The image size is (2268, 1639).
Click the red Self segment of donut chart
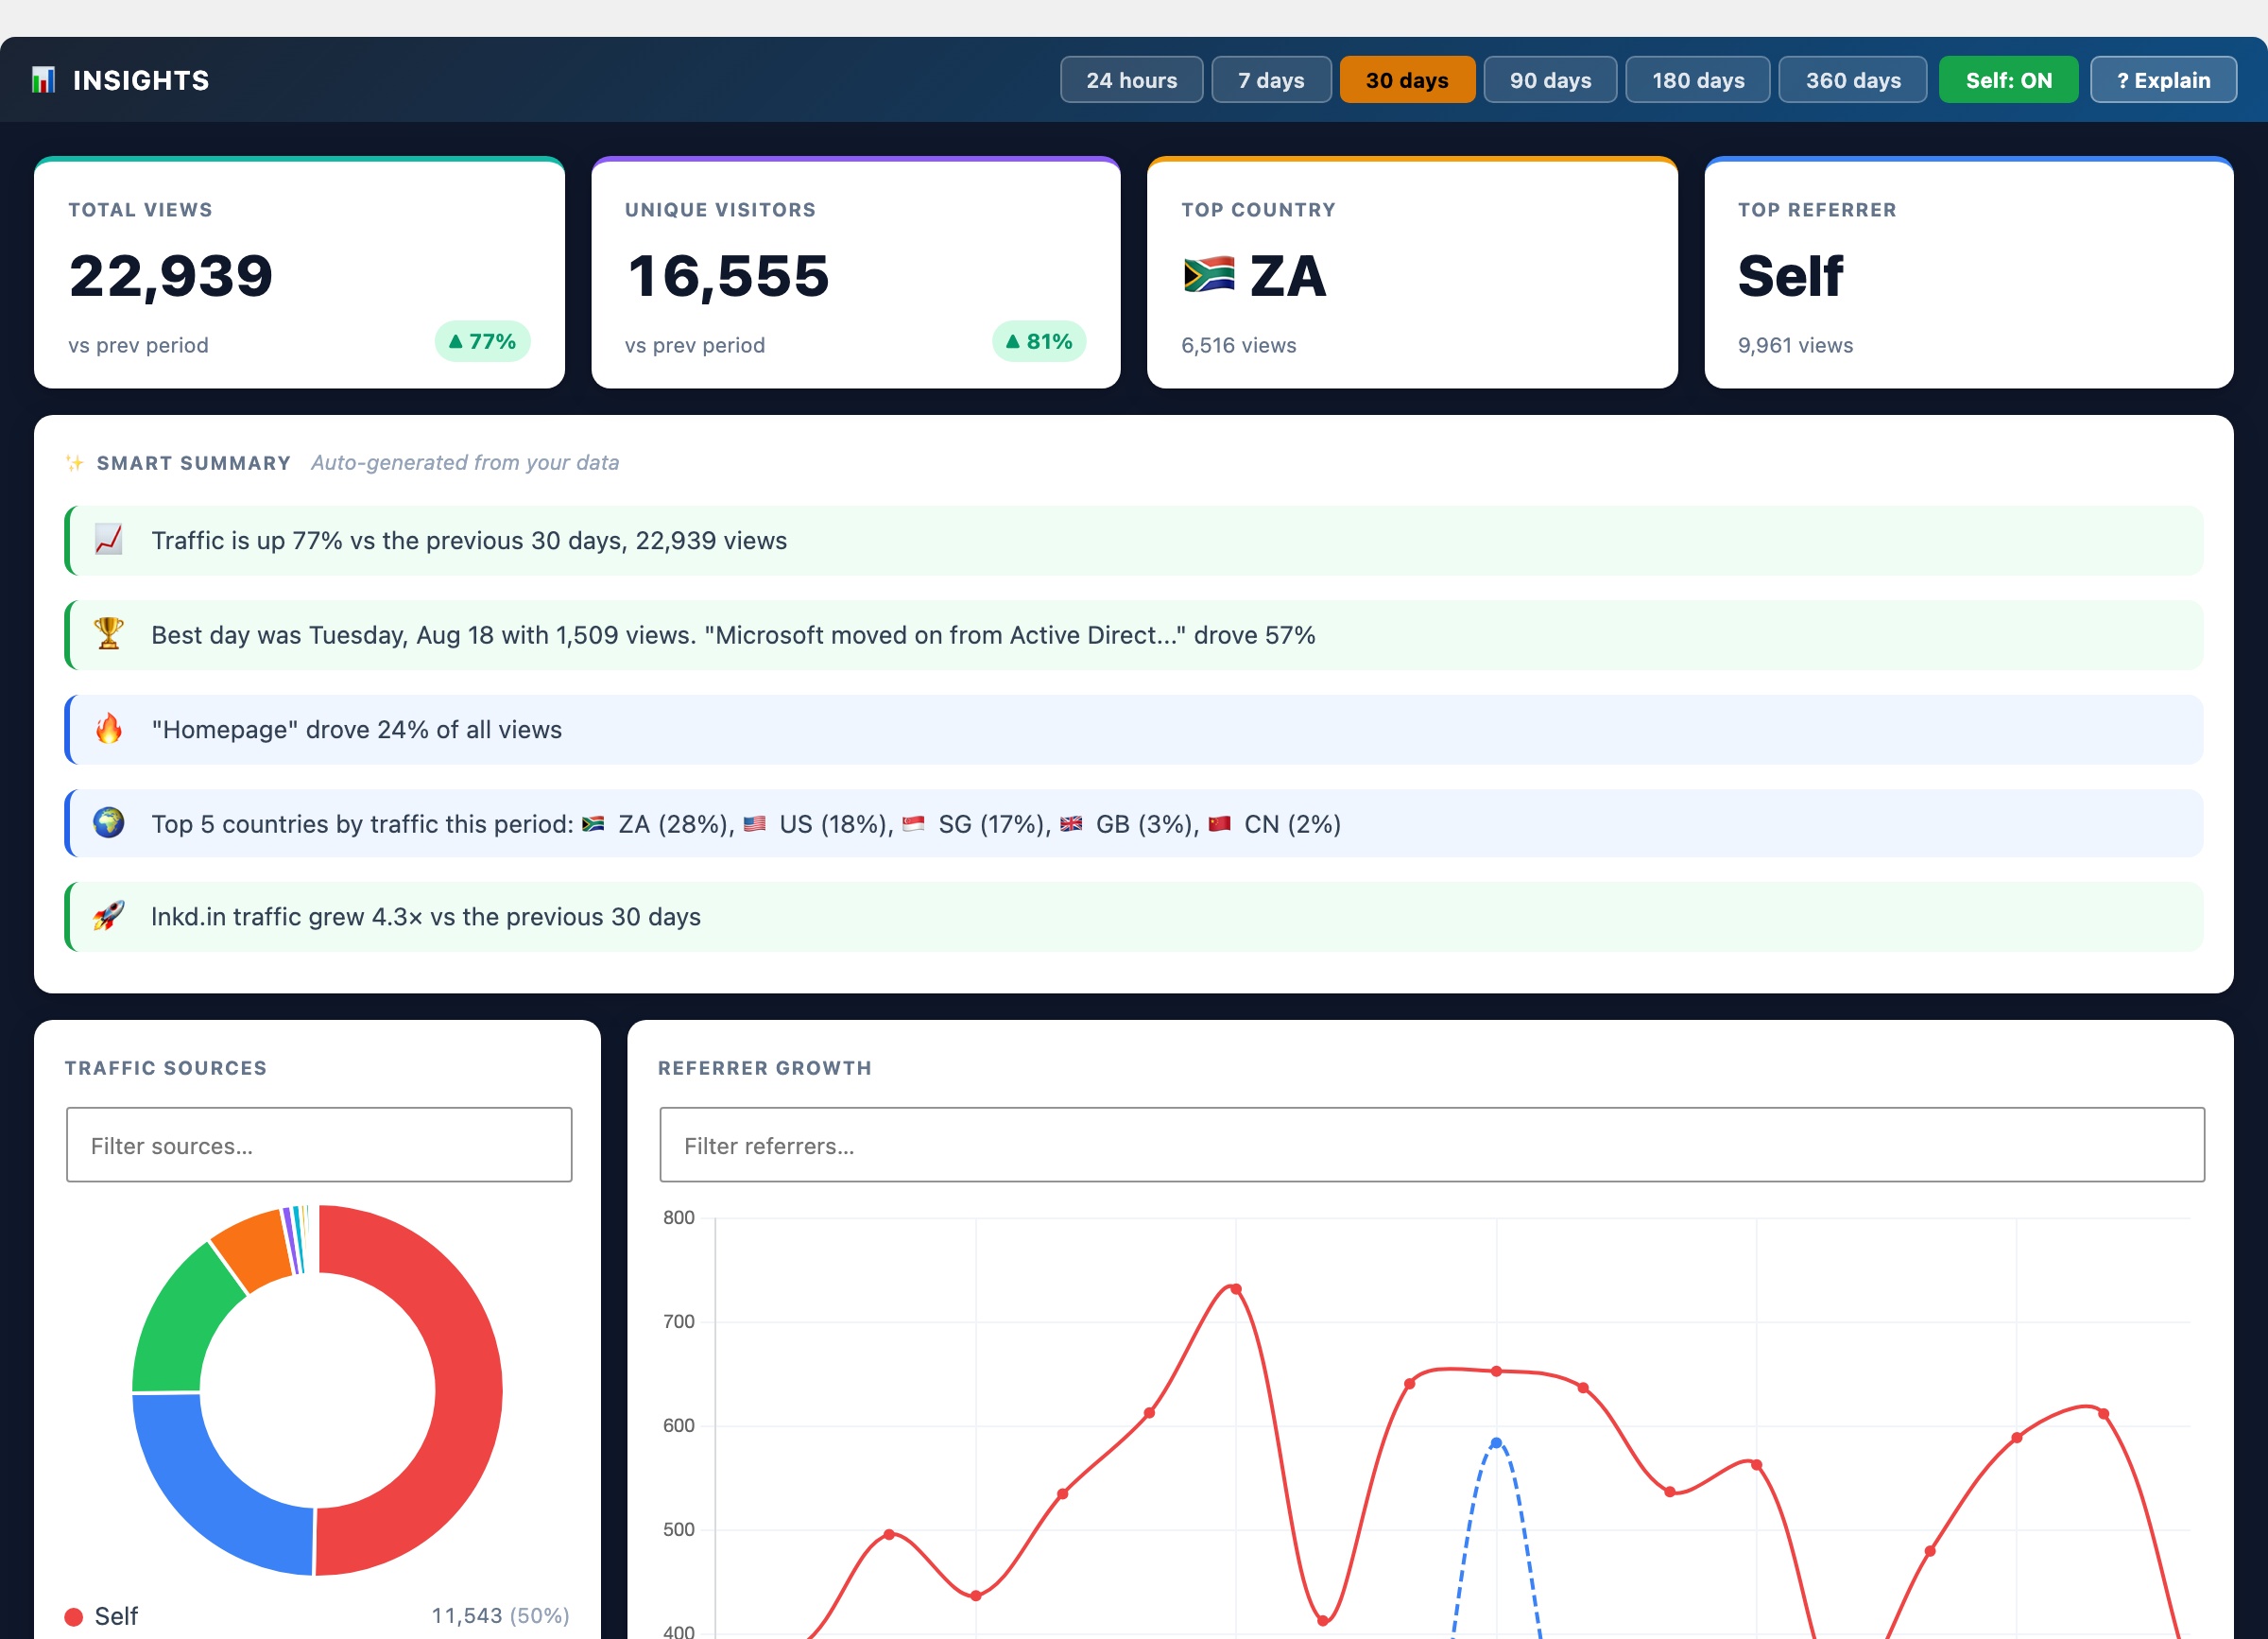(x=468, y=1390)
